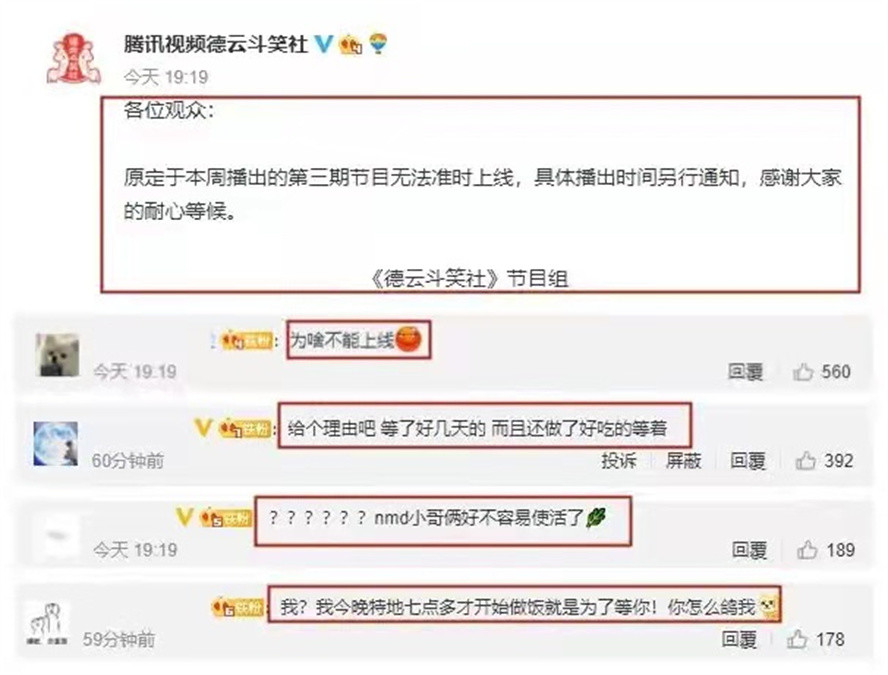Like the comment with 560 likes
Image resolution: width=888 pixels, height=675 pixels.
pos(803,372)
